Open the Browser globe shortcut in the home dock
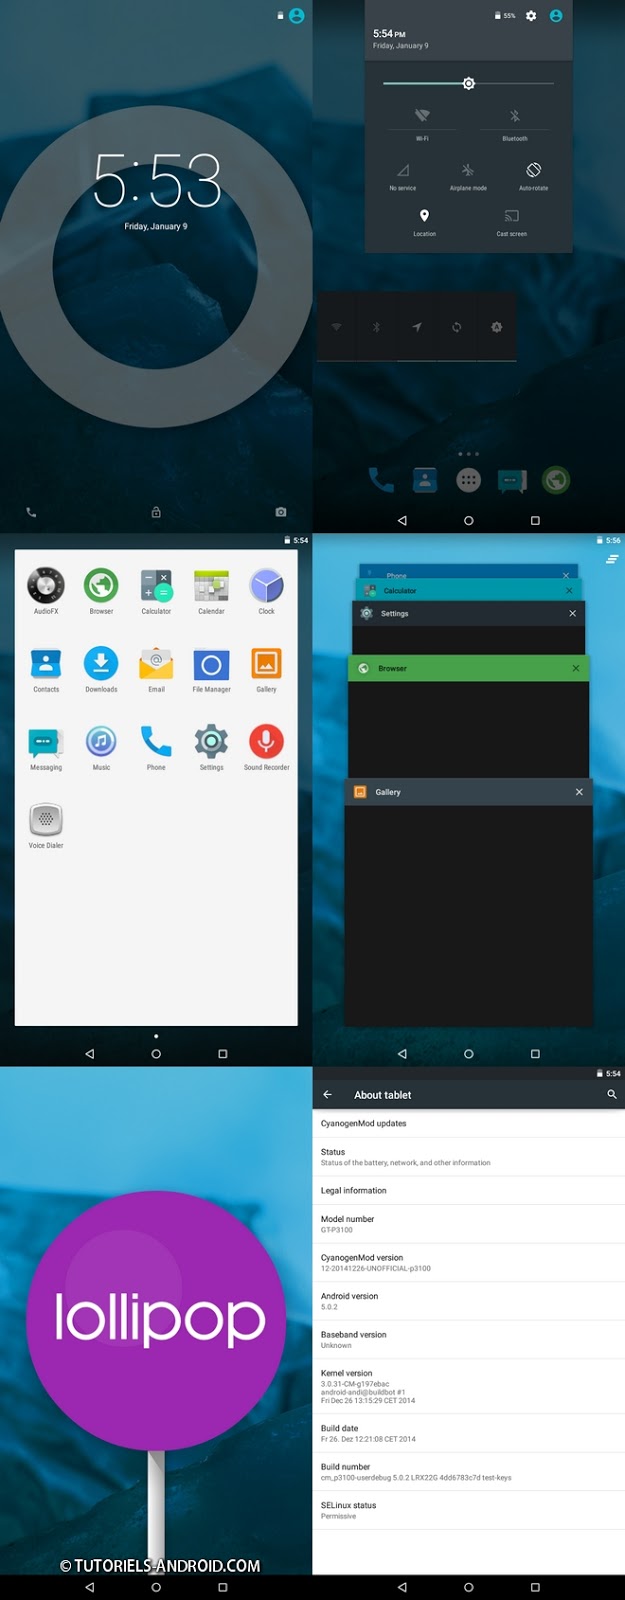The height and width of the screenshot is (1600, 625). pyautogui.click(x=556, y=481)
